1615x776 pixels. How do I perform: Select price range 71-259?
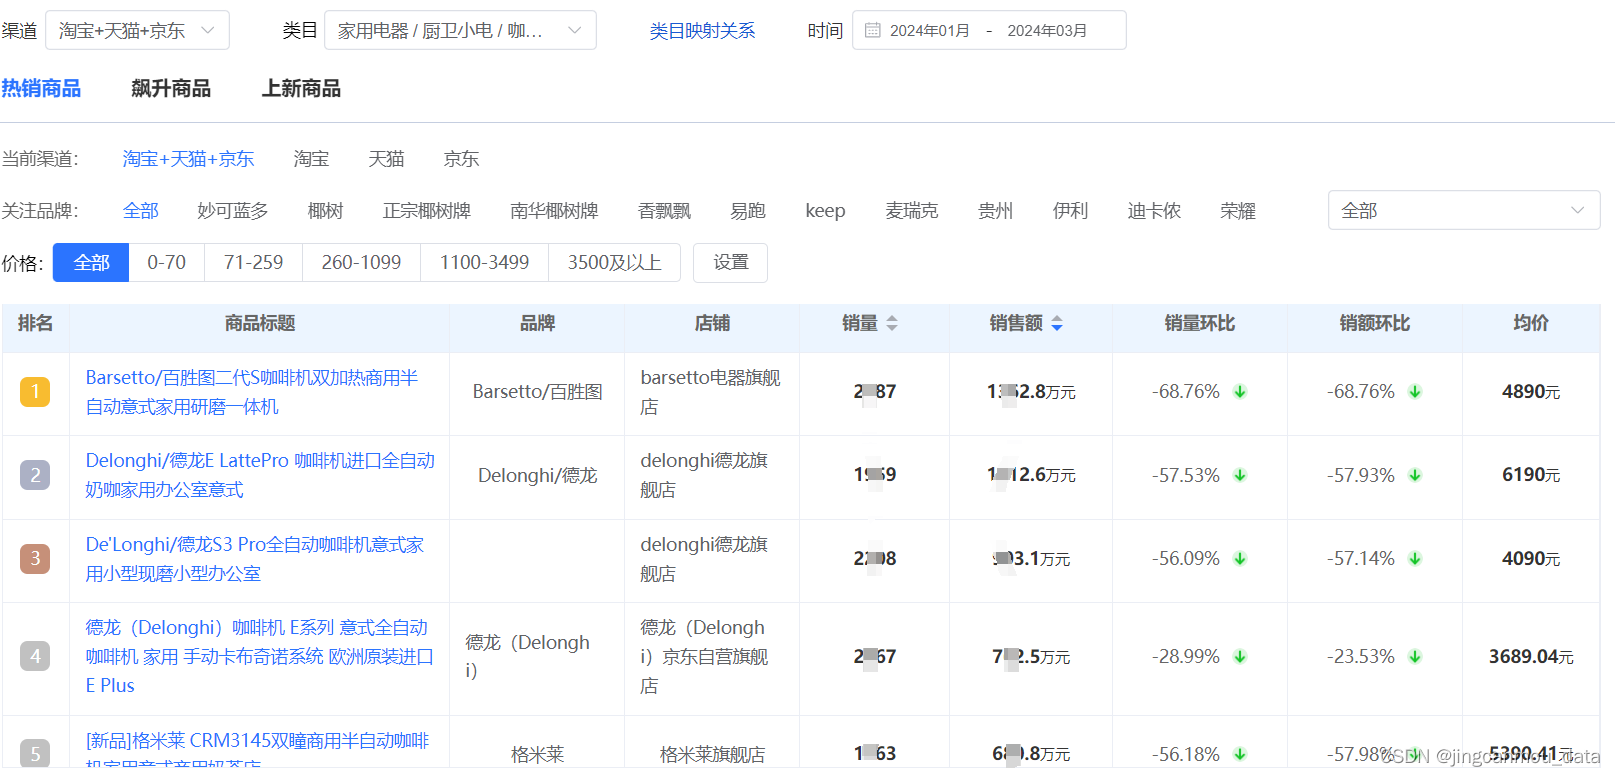tap(254, 263)
